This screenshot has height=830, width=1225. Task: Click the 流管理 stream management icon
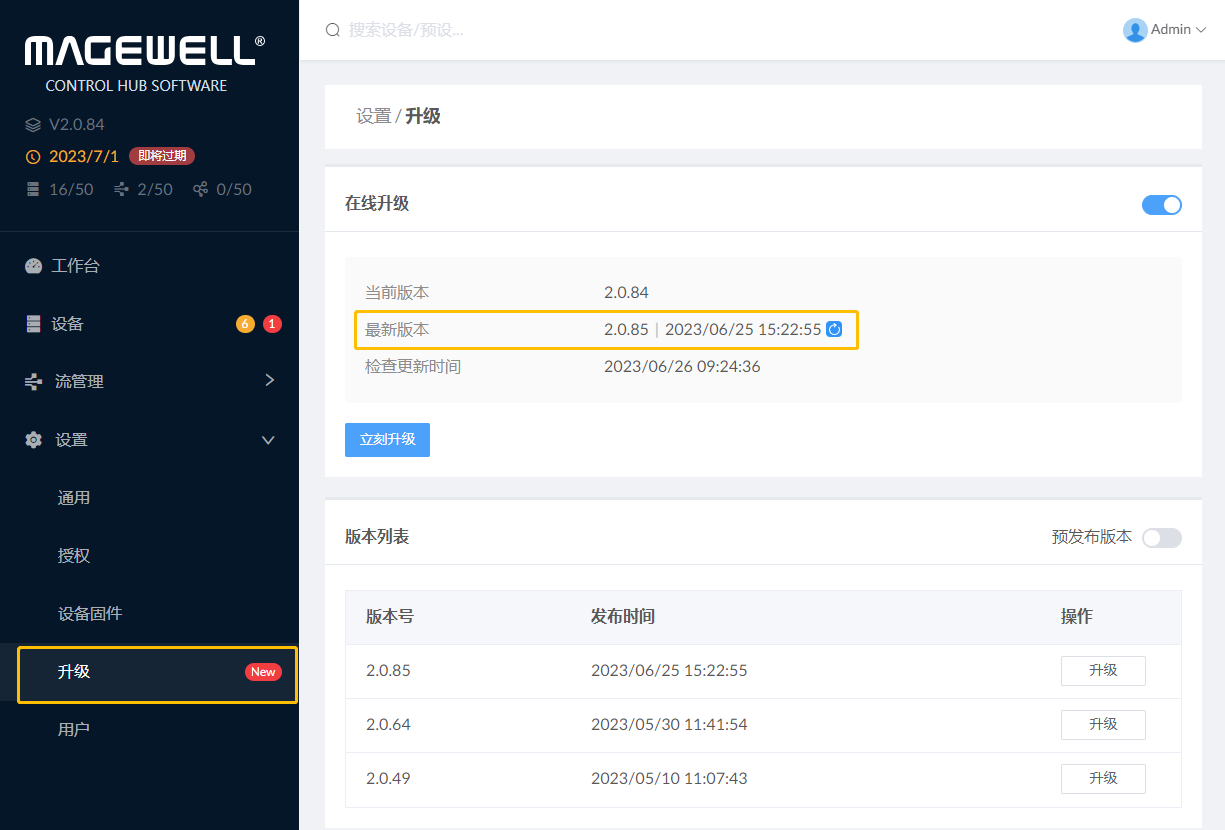click(33, 381)
